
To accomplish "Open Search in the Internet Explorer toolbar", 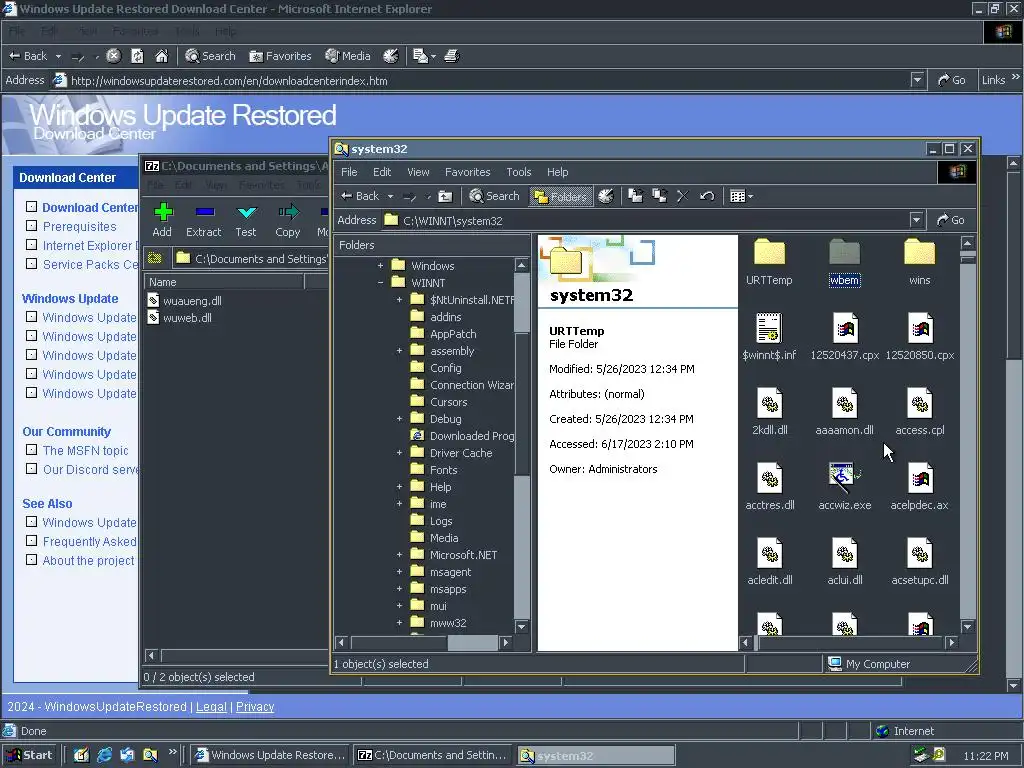I will point(210,56).
